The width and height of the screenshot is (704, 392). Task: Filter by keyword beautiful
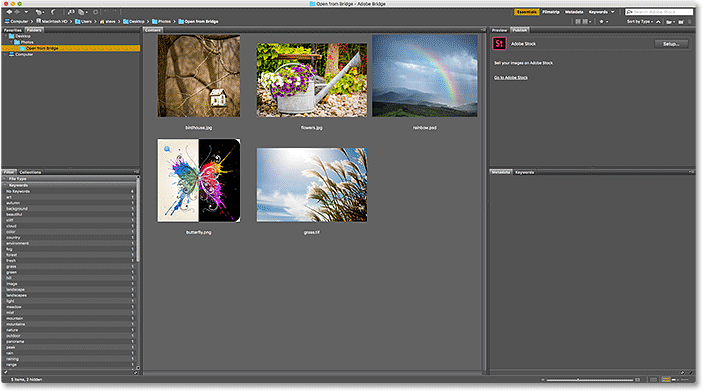tap(70, 215)
